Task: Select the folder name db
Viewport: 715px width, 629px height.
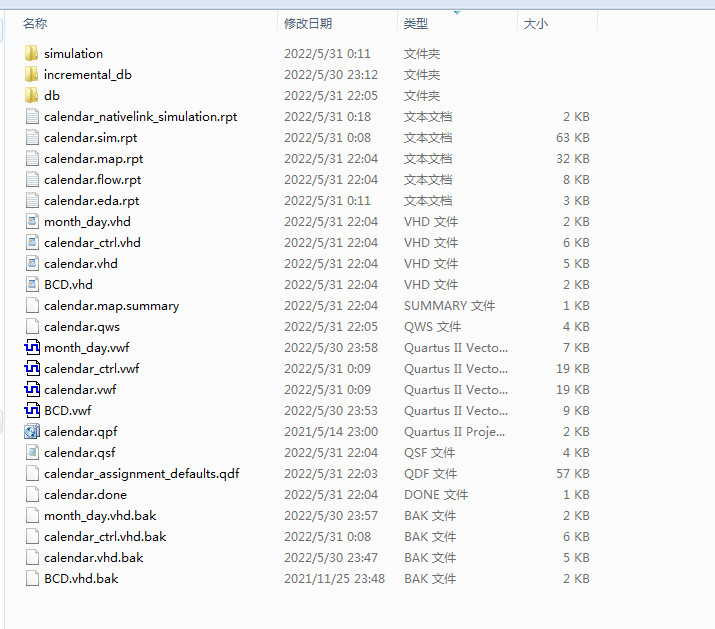Action: [52, 96]
